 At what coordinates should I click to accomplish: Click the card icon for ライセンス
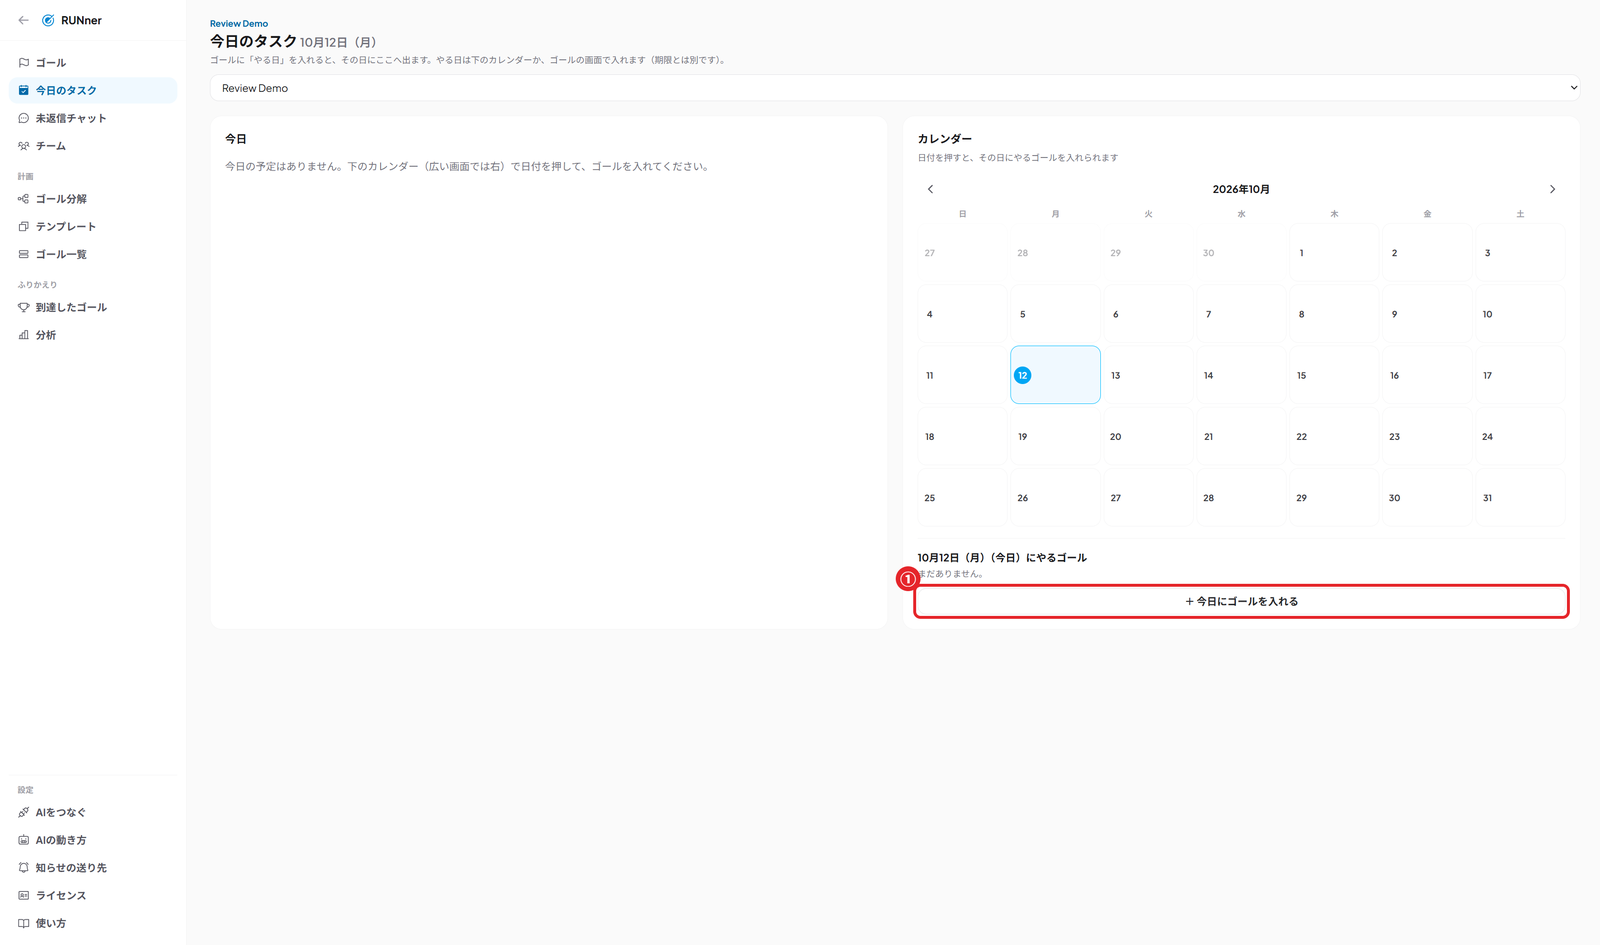coord(24,895)
